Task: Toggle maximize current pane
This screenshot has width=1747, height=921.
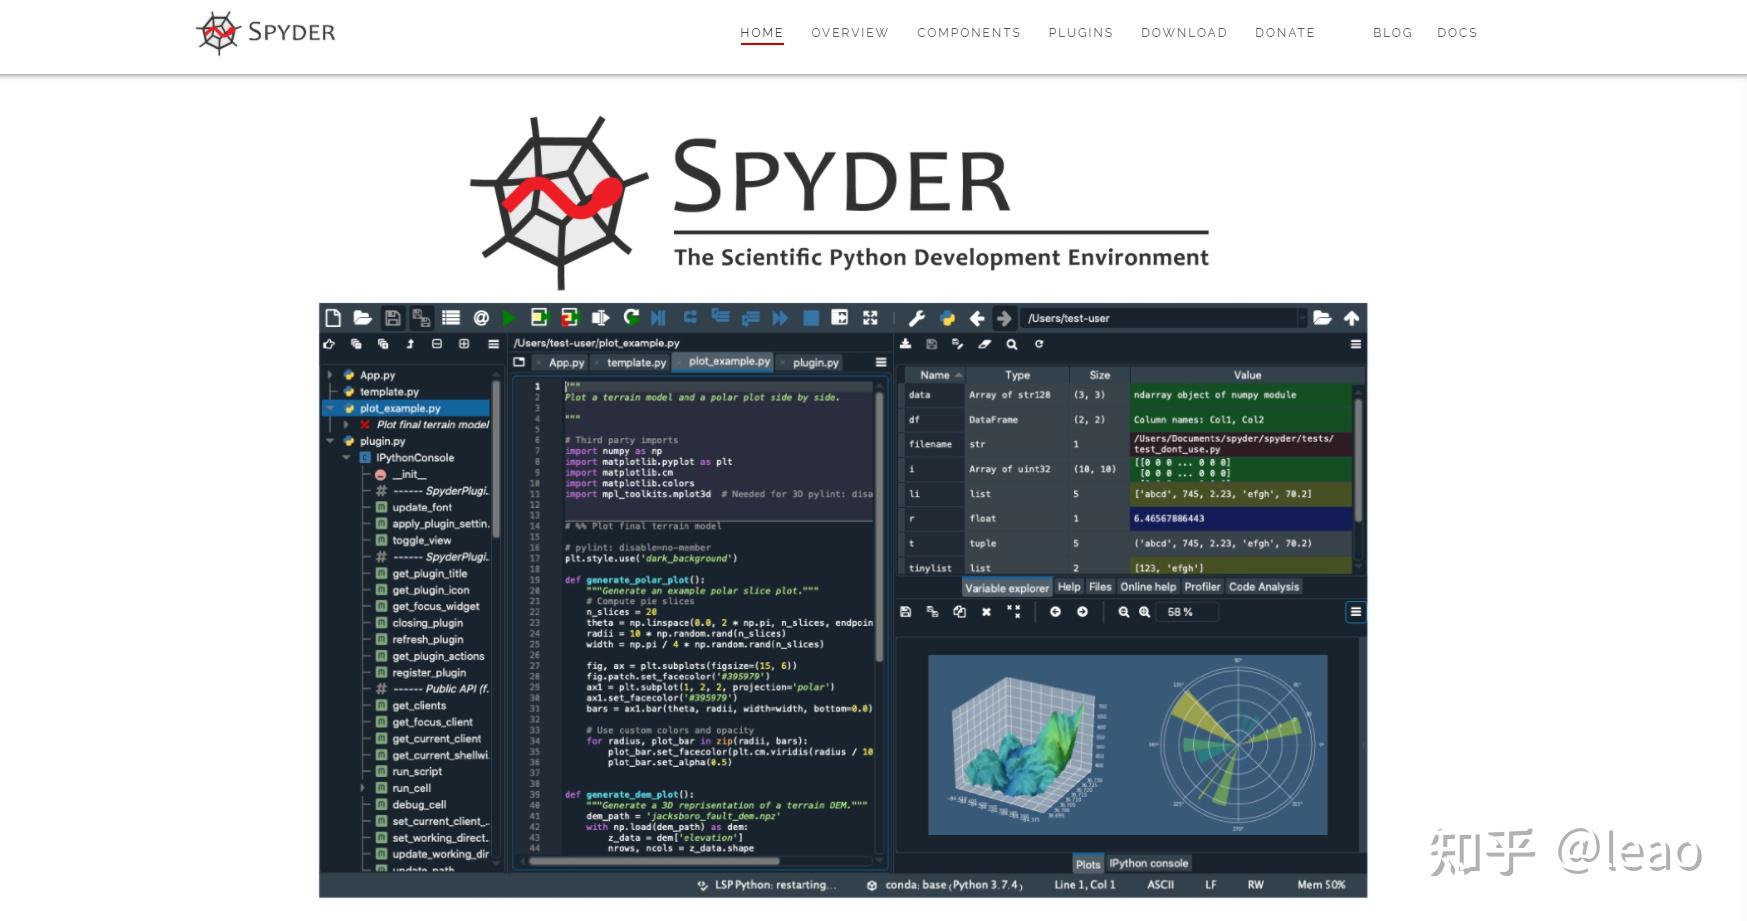Action: click(x=841, y=318)
